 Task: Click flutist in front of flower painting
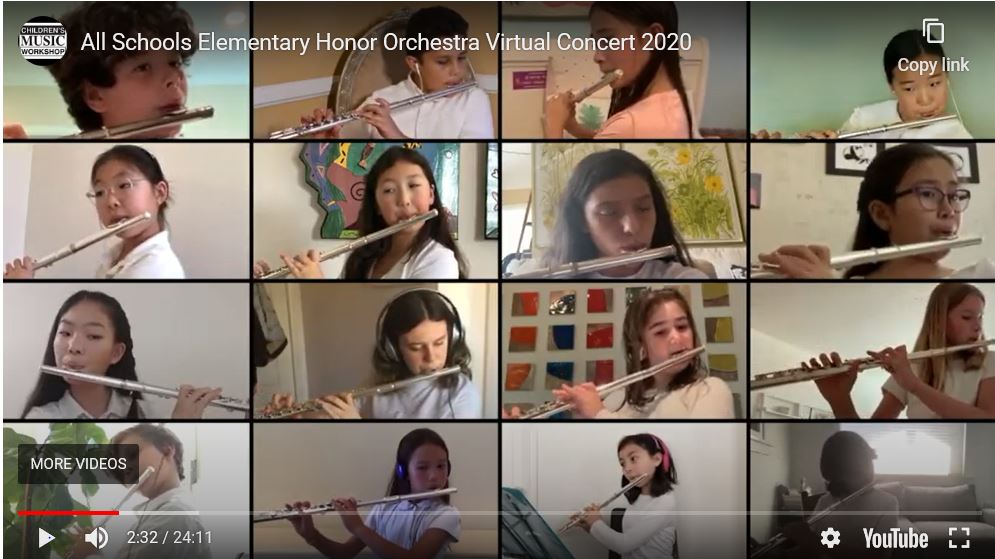pyautogui.click(x=624, y=211)
